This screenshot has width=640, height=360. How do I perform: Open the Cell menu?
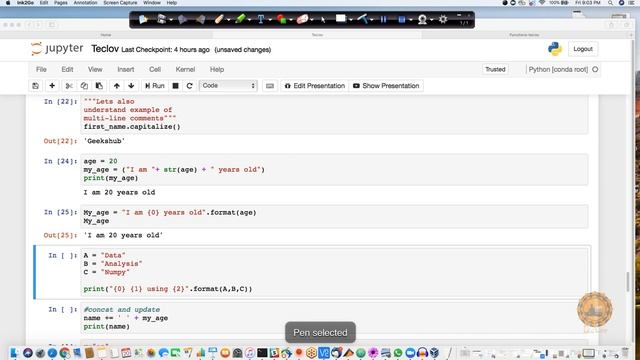[x=155, y=69]
